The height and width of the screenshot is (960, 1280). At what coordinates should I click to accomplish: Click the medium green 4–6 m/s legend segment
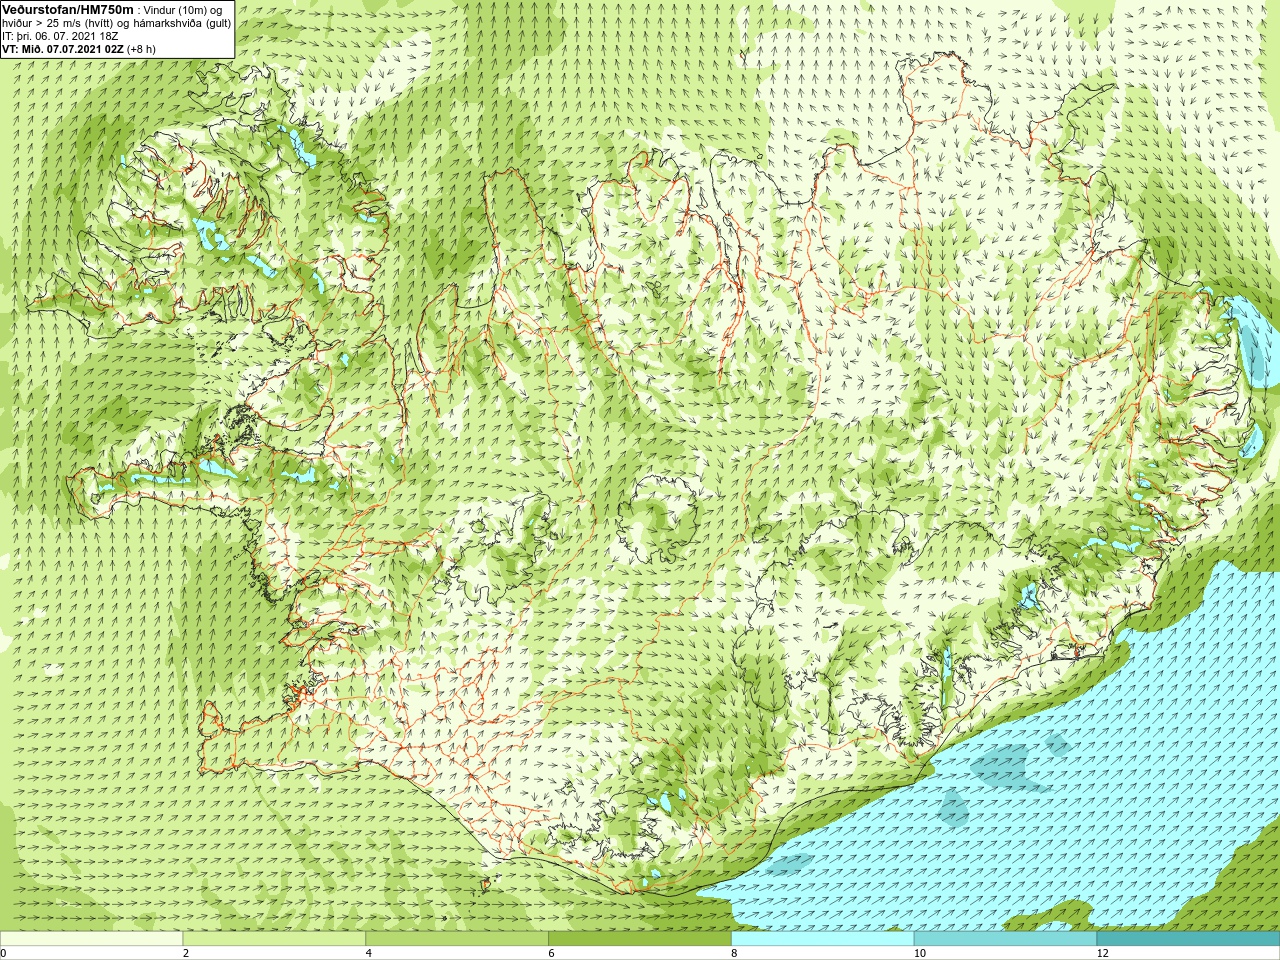pos(457,939)
